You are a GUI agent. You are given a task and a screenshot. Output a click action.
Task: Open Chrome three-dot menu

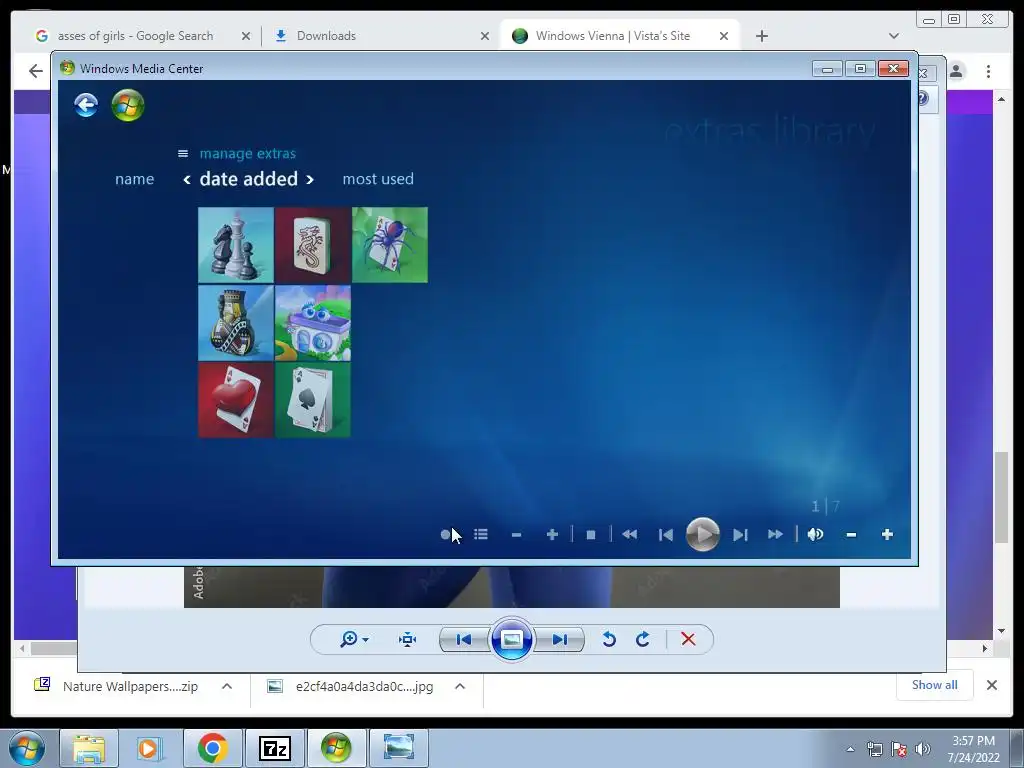coord(988,71)
